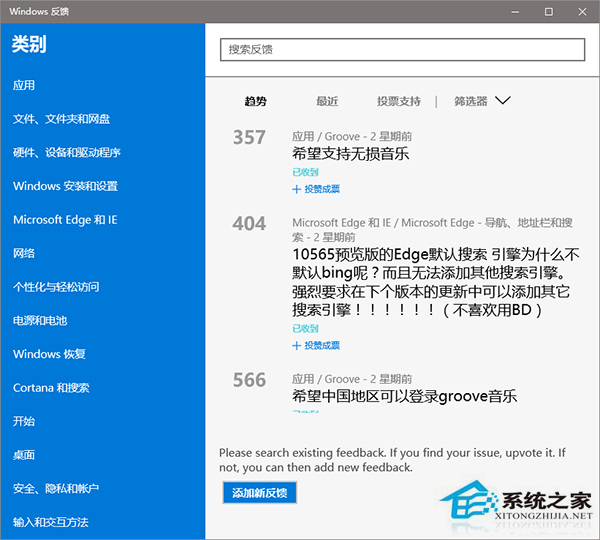Open feedback 希望中国地区可以登录groove音乐
The image size is (600, 540).
click(x=404, y=396)
